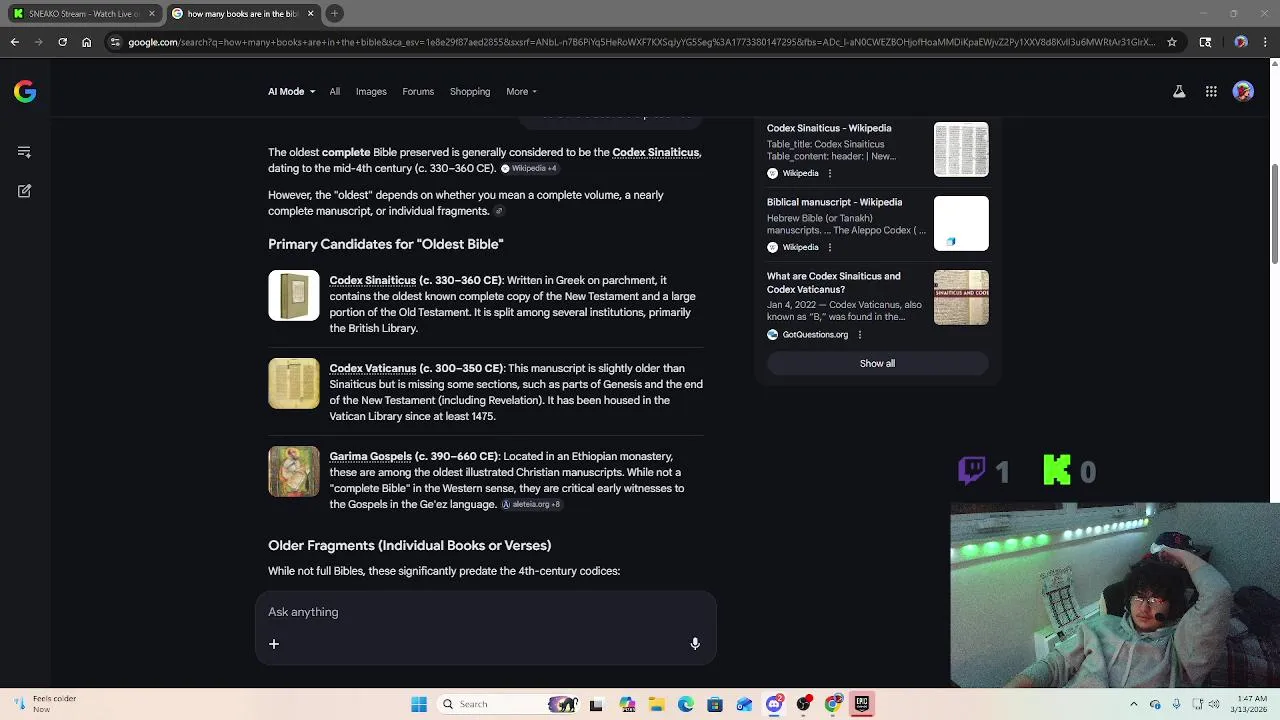Switch to the Forums tab

click(418, 91)
